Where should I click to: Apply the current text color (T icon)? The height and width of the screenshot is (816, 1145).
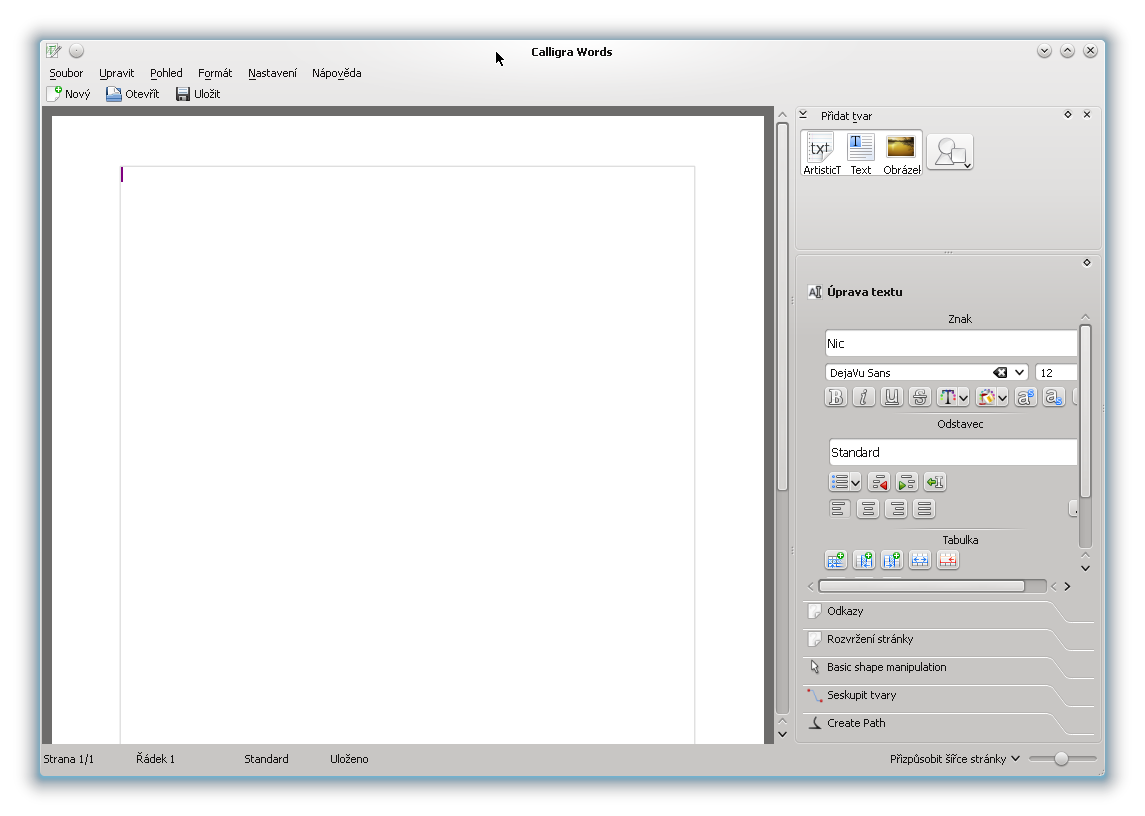tap(947, 397)
